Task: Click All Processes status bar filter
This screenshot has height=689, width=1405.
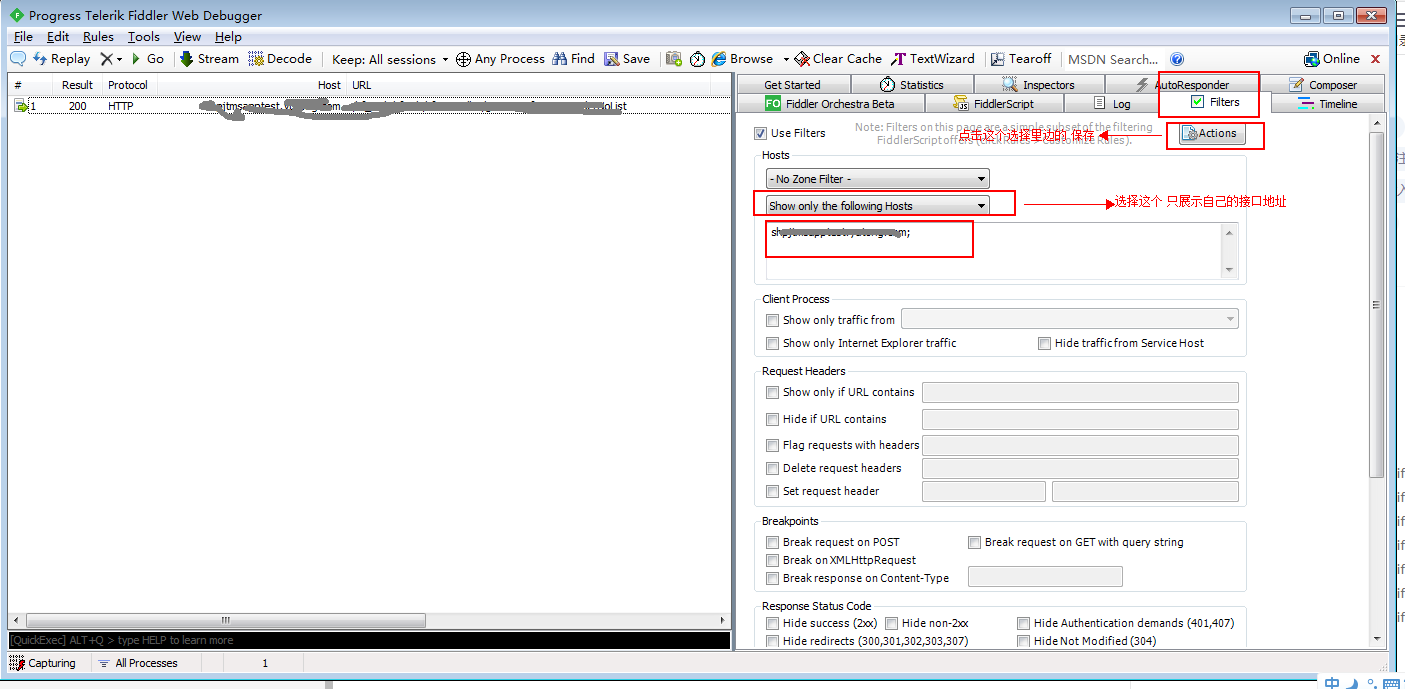Action: tap(137, 663)
